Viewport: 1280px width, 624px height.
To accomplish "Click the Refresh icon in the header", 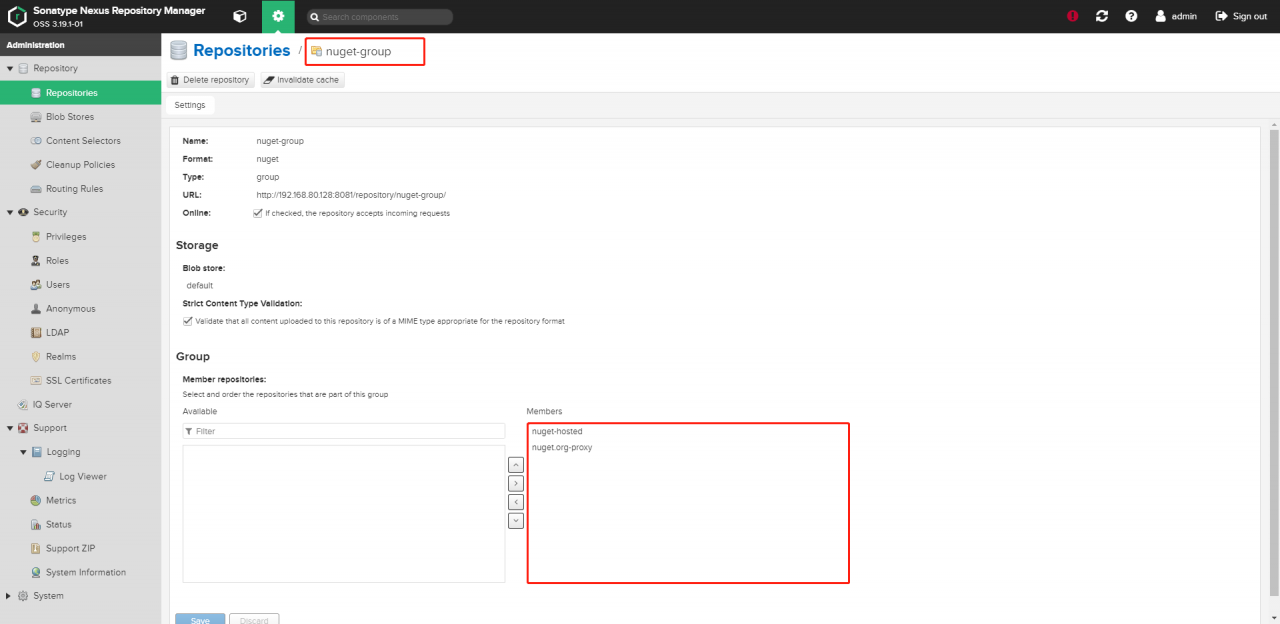I will [x=1102, y=16].
